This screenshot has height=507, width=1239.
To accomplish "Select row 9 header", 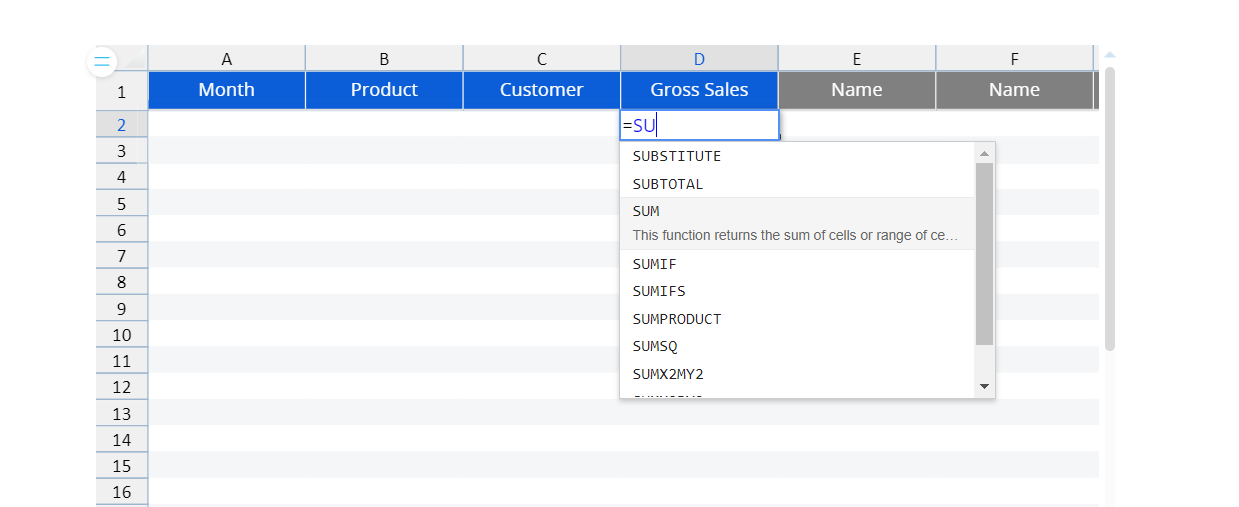I will [122, 308].
